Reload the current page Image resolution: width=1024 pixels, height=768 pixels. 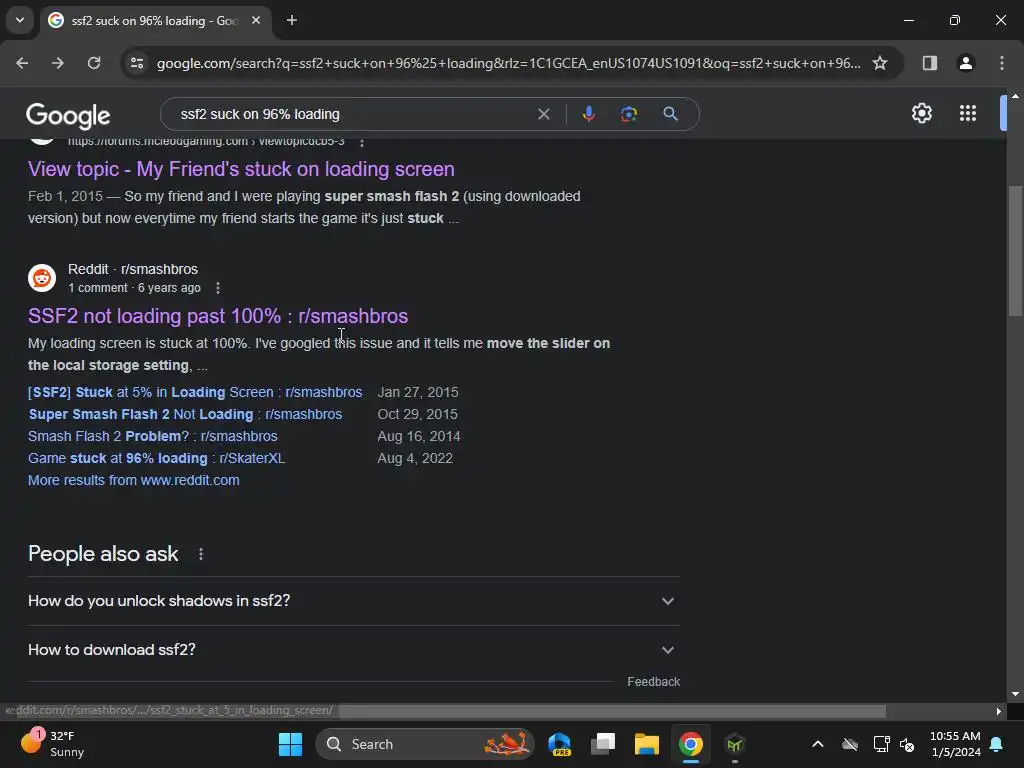pyautogui.click(x=94, y=63)
